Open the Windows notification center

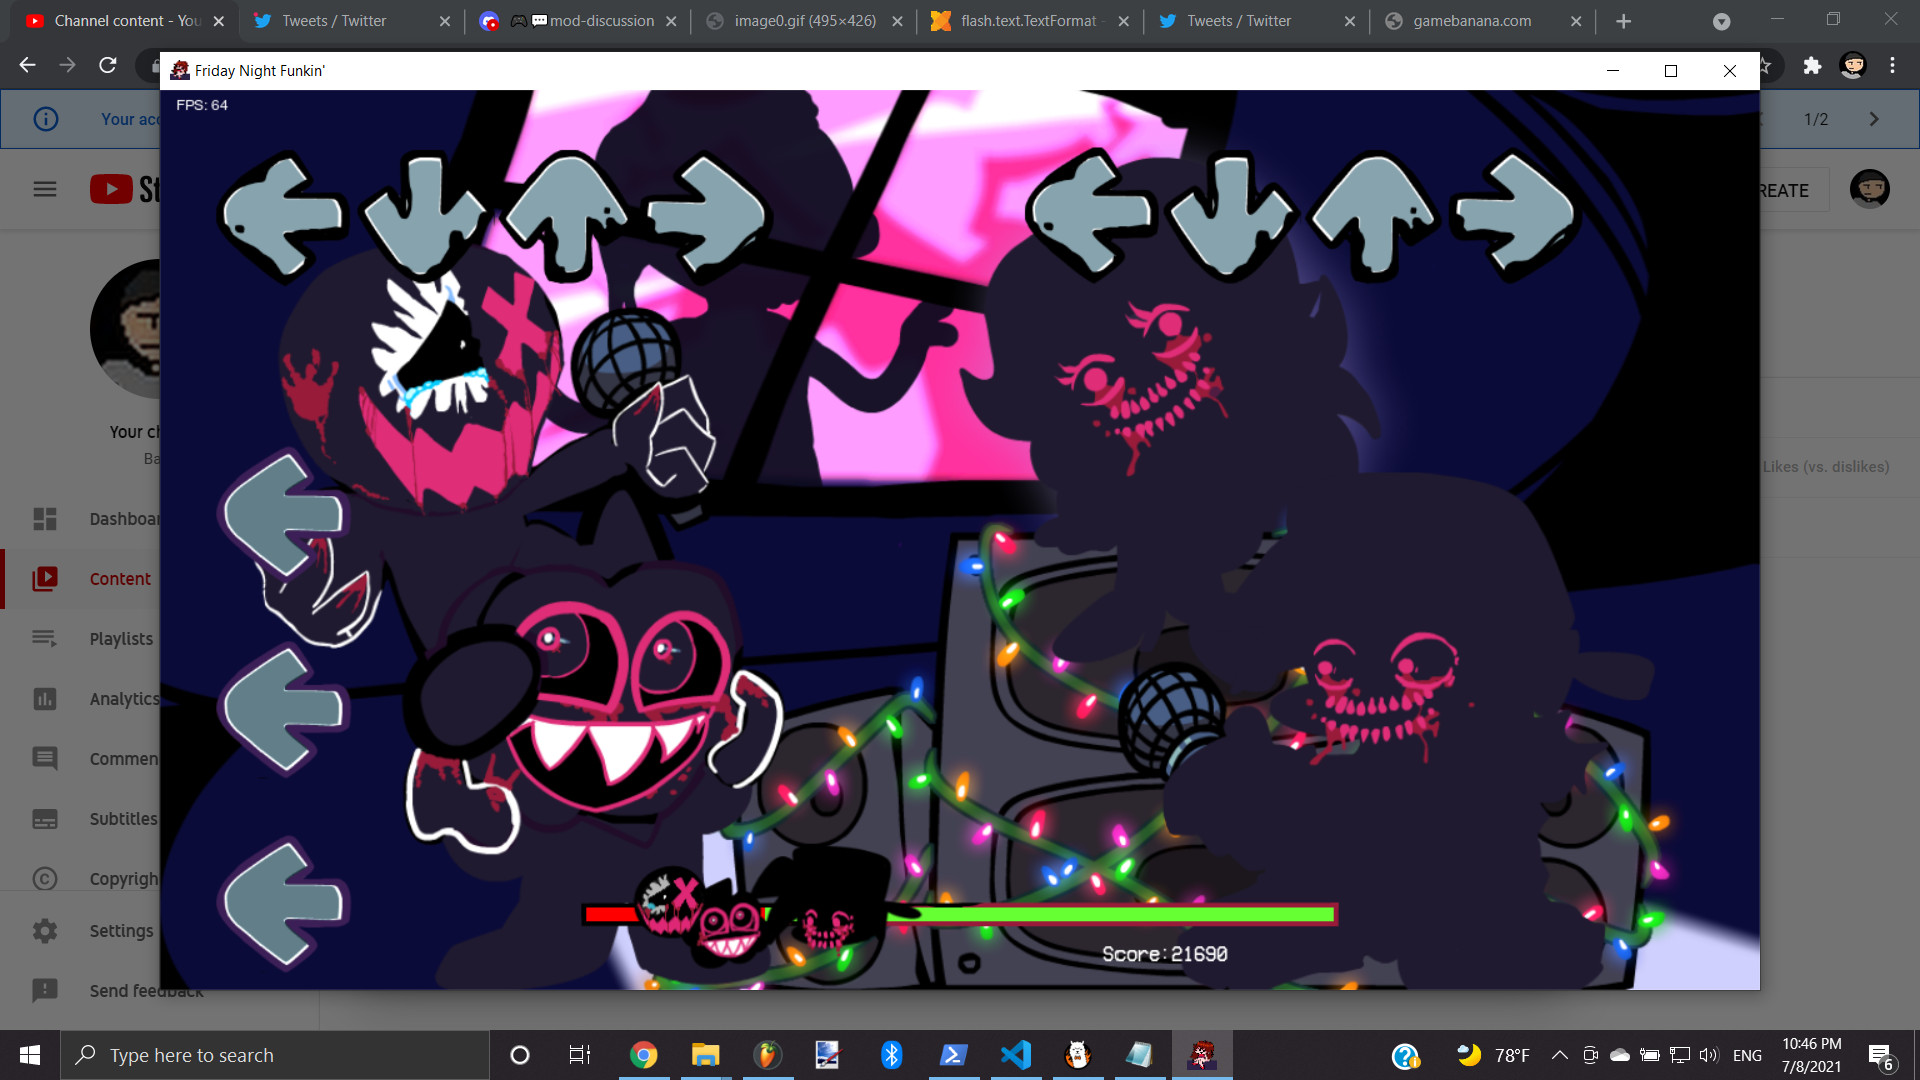(1880, 1056)
